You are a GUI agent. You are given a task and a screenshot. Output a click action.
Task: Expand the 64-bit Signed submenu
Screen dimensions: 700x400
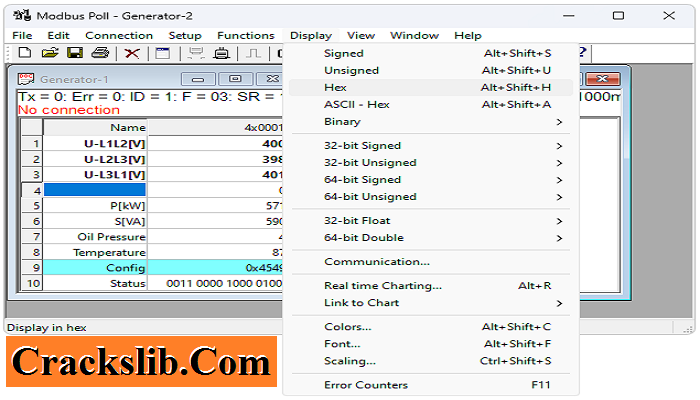pyautogui.click(x=431, y=180)
